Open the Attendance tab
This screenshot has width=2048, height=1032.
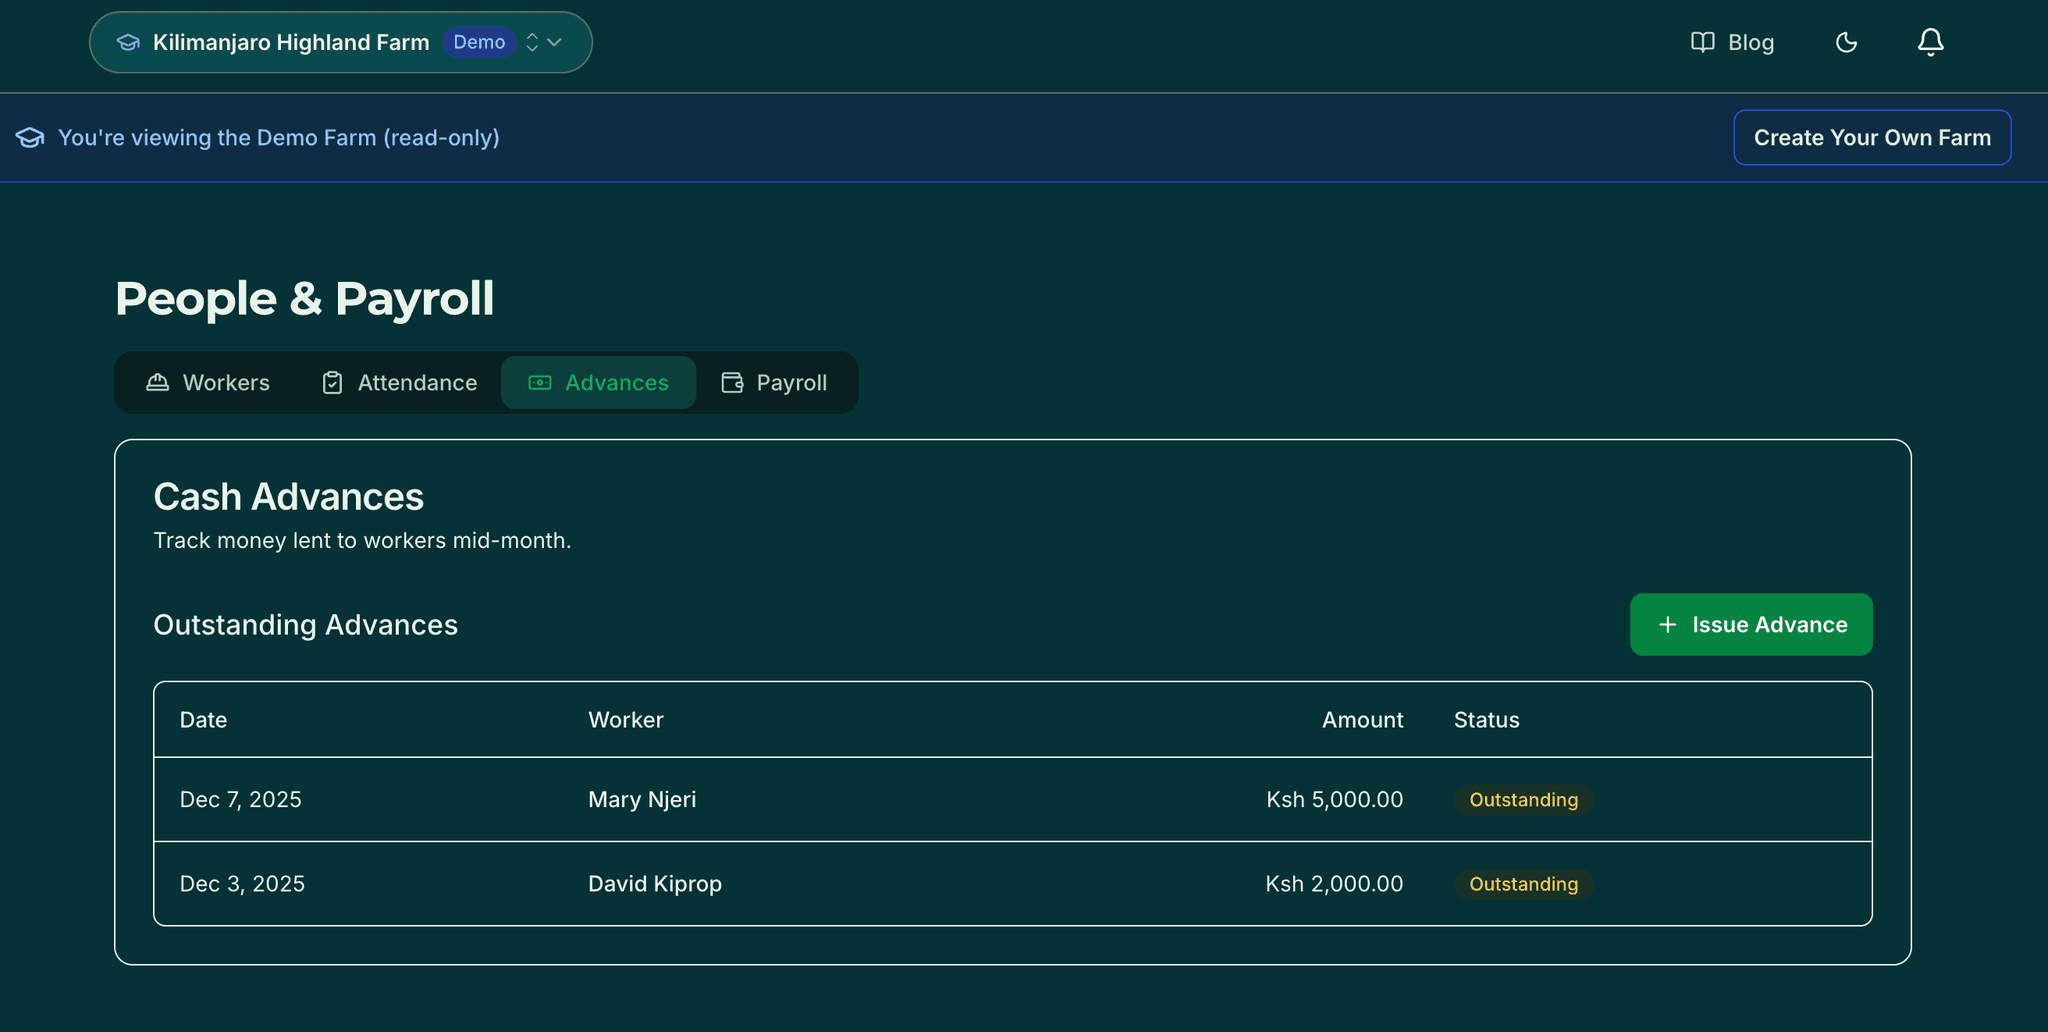point(398,382)
